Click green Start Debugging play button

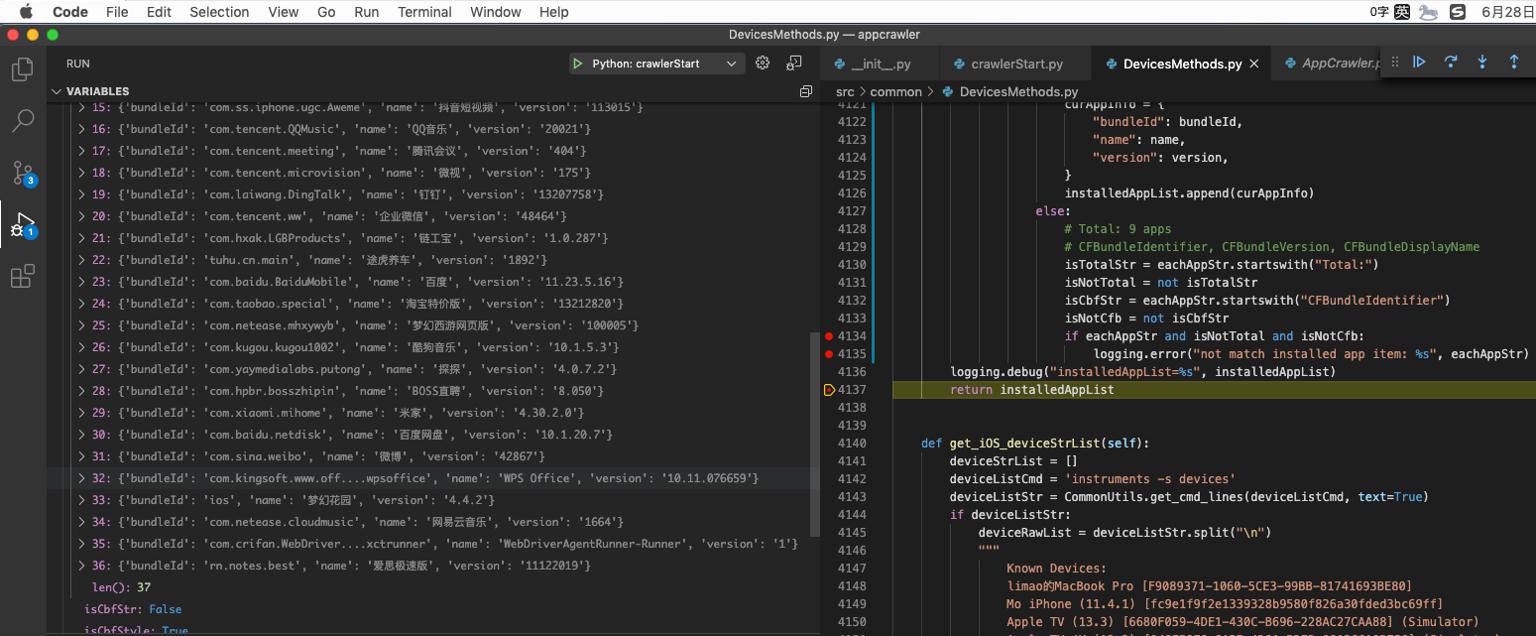pyautogui.click(x=577, y=63)
